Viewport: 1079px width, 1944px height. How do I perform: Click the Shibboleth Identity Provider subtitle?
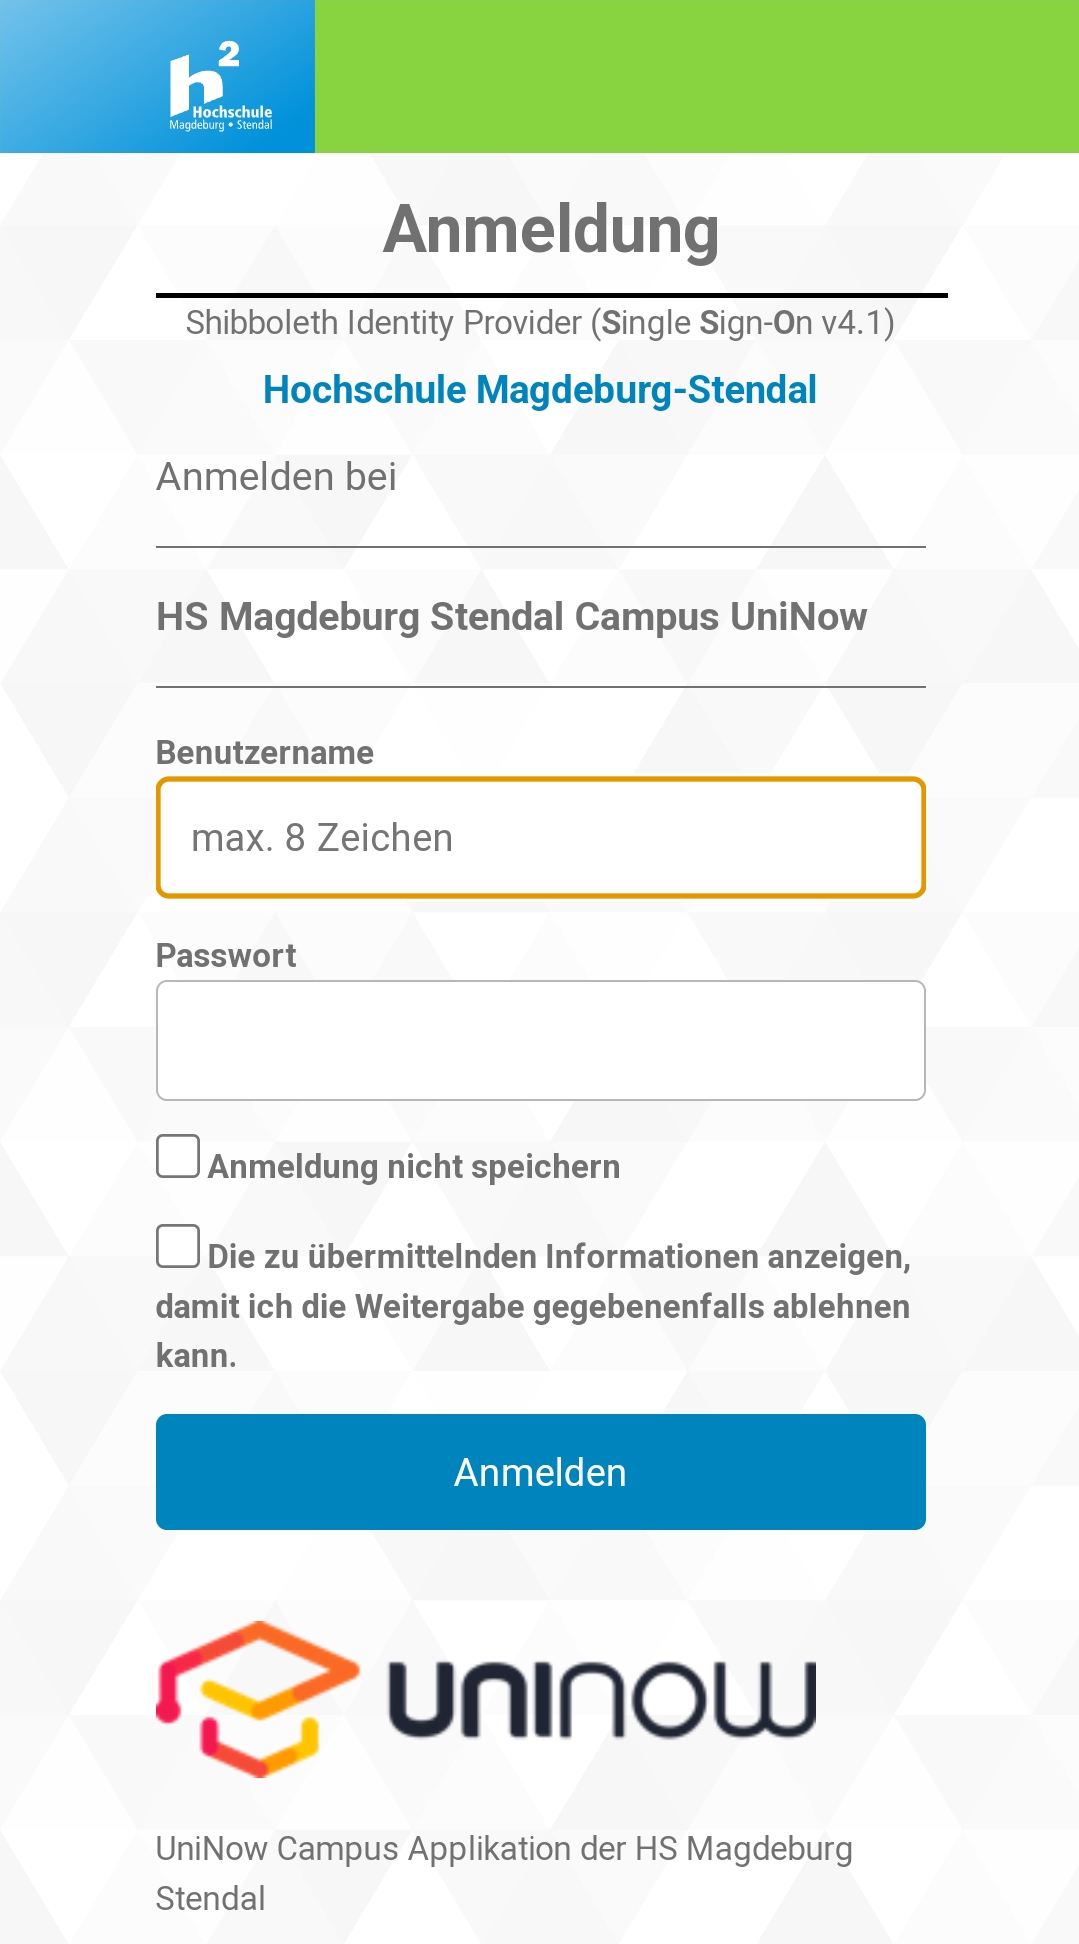click(540, 323)
